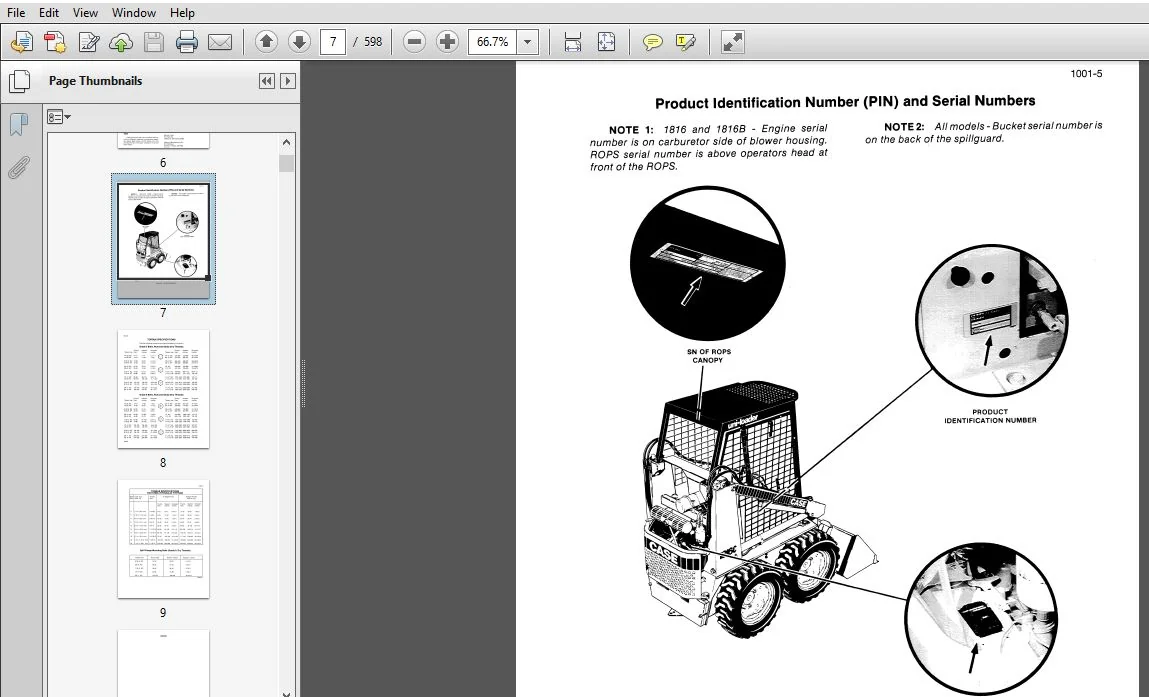
Task: Collapse navigation pane with double-left arrows
Action: 267,81
